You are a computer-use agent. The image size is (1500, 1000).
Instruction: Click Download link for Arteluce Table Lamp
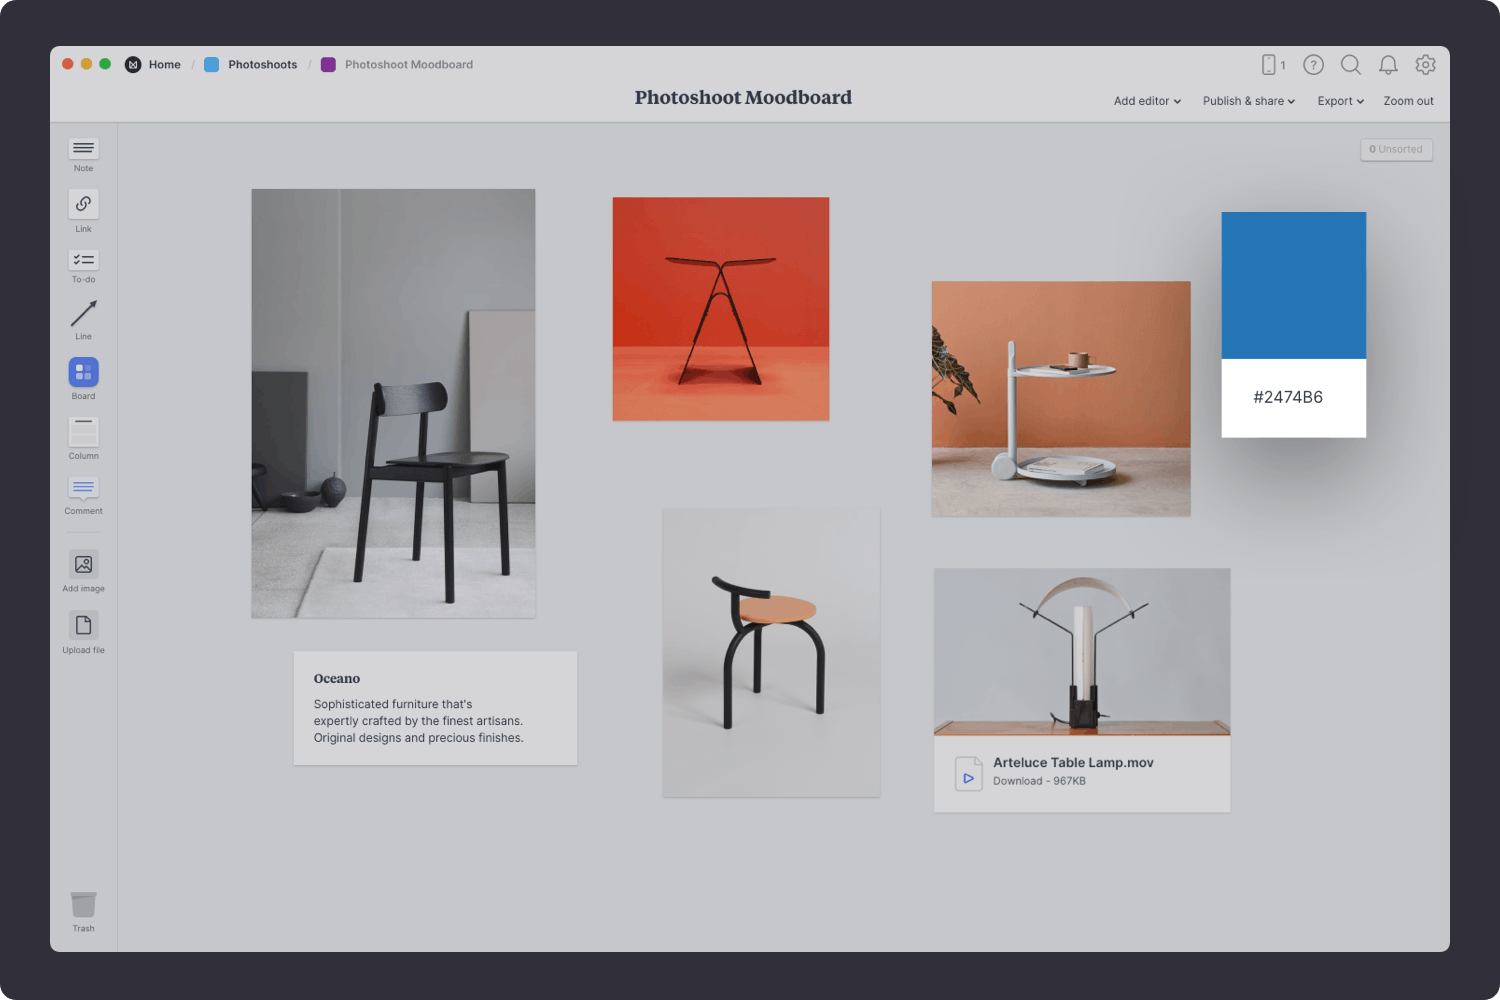tap(1017, 781)
